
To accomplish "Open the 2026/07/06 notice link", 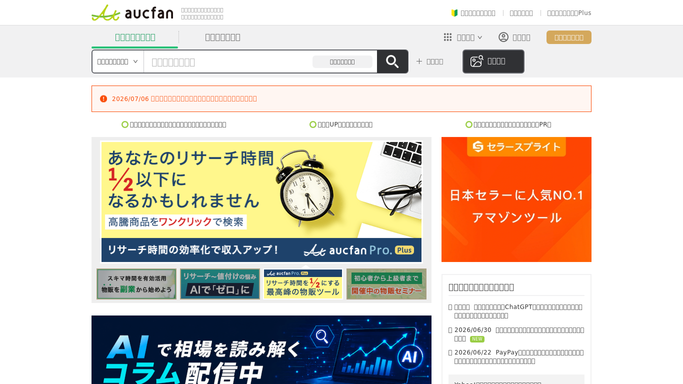I will (184, 99).
